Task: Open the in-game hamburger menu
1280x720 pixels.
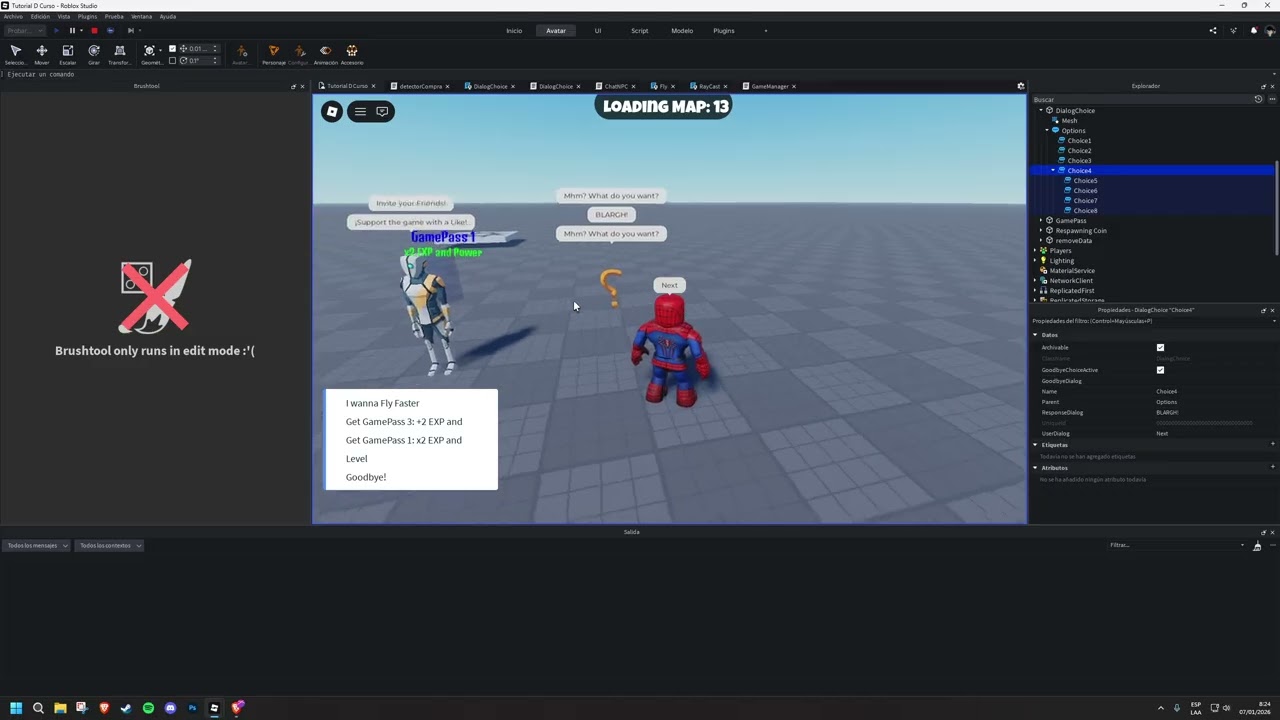Action: [x=360, y=111]
